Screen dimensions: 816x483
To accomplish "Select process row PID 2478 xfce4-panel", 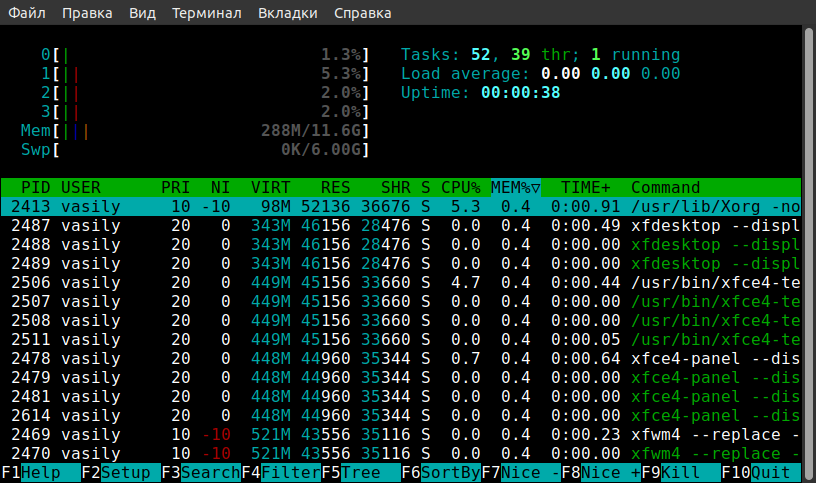I will click(401, 359).
